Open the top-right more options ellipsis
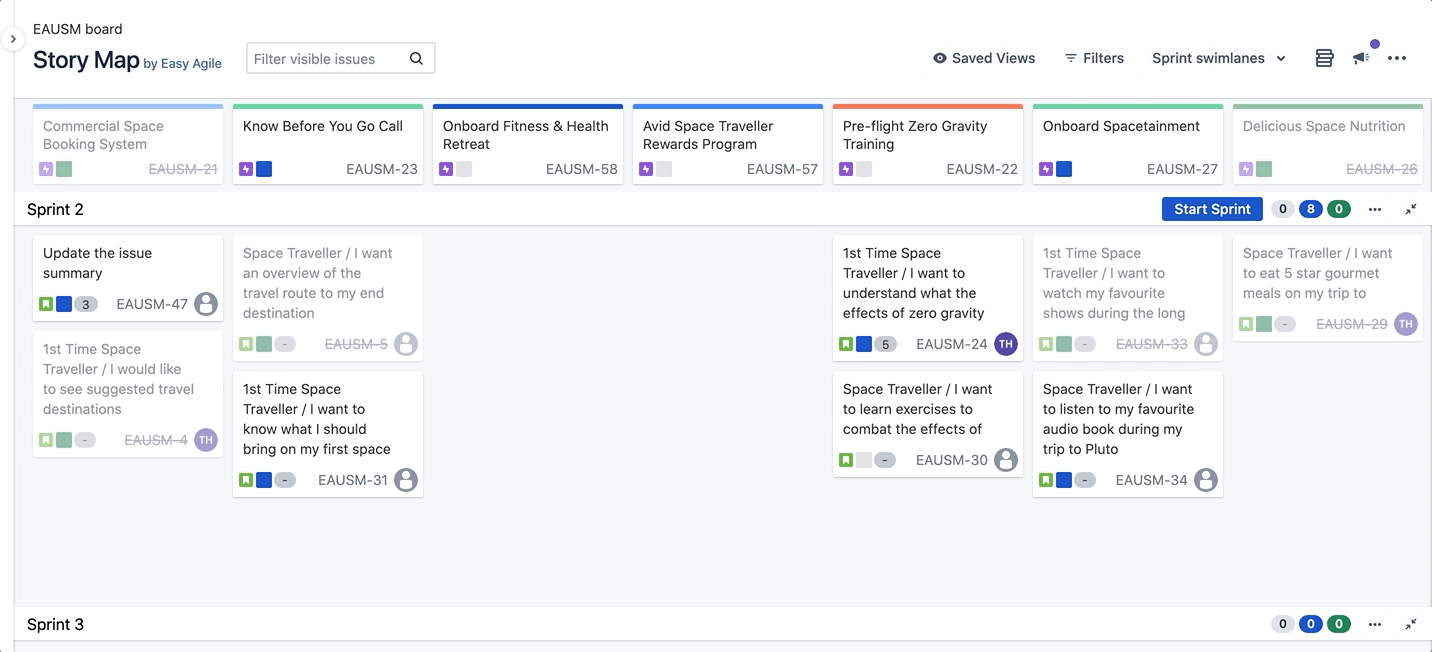The width and height of the screenshot is (1432, 652). 1397,58
